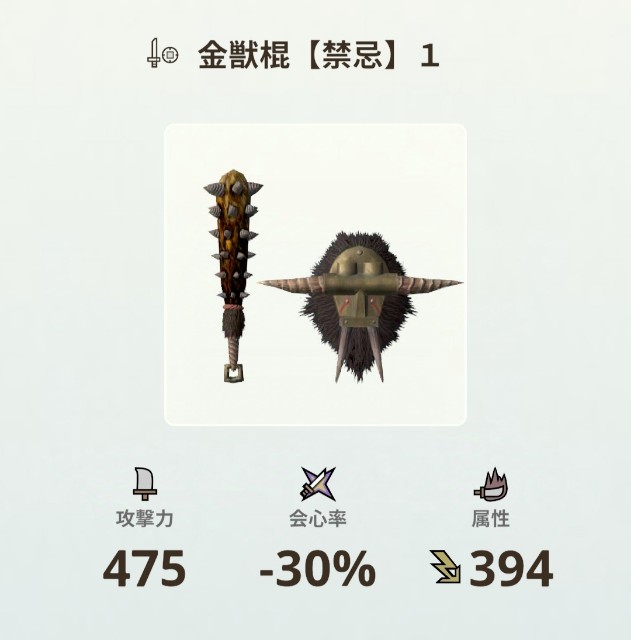
Task: Click the attack value 475
Action: tap(144, 568)
